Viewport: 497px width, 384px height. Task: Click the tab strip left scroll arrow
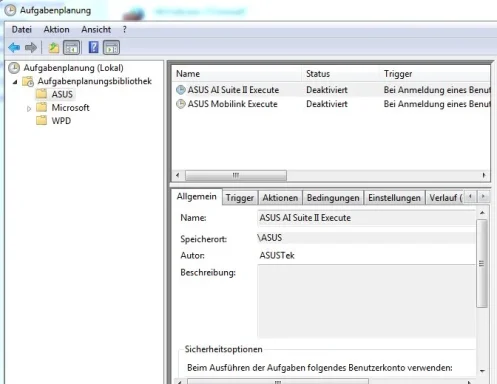470,196
